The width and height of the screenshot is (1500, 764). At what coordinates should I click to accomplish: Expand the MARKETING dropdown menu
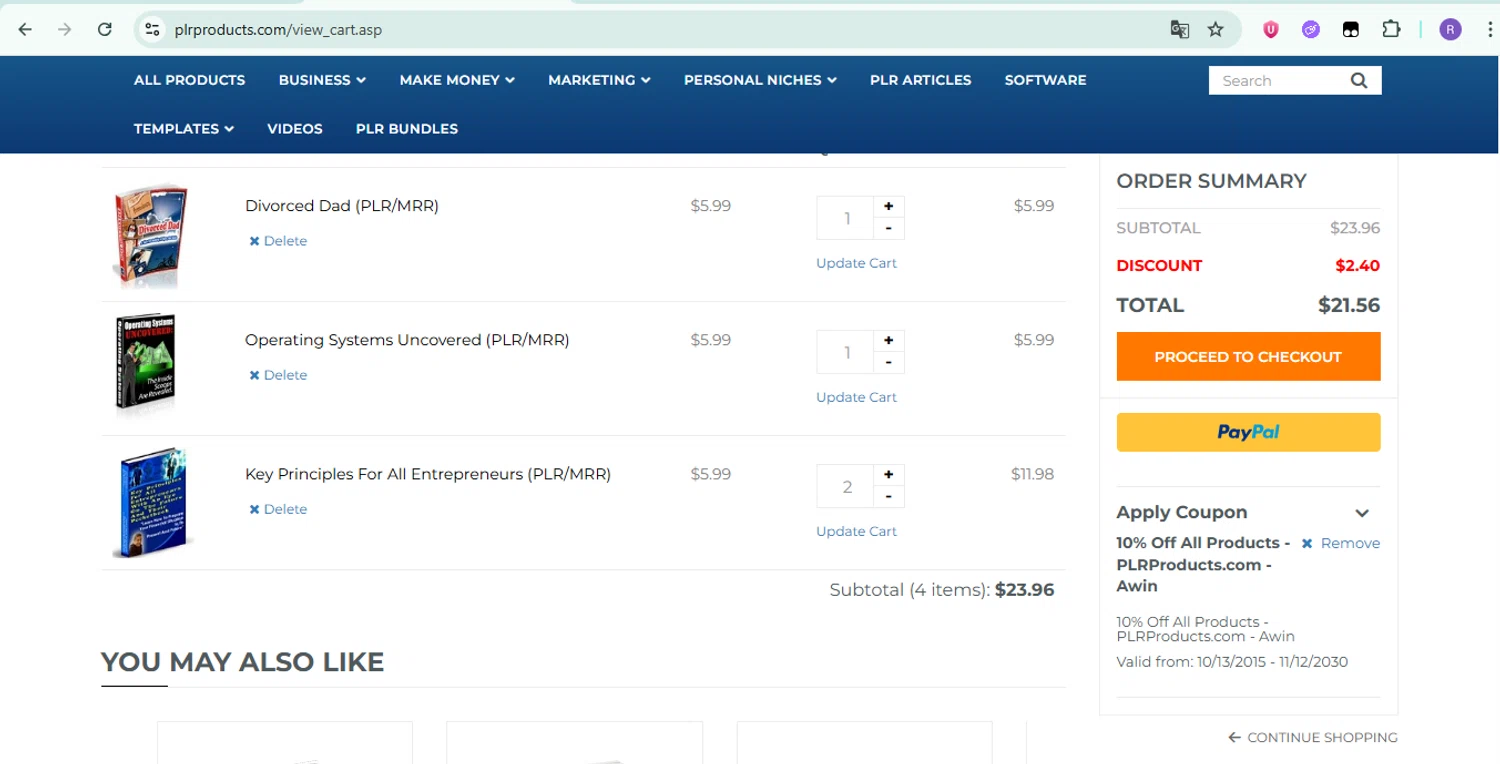click(599, 80)
